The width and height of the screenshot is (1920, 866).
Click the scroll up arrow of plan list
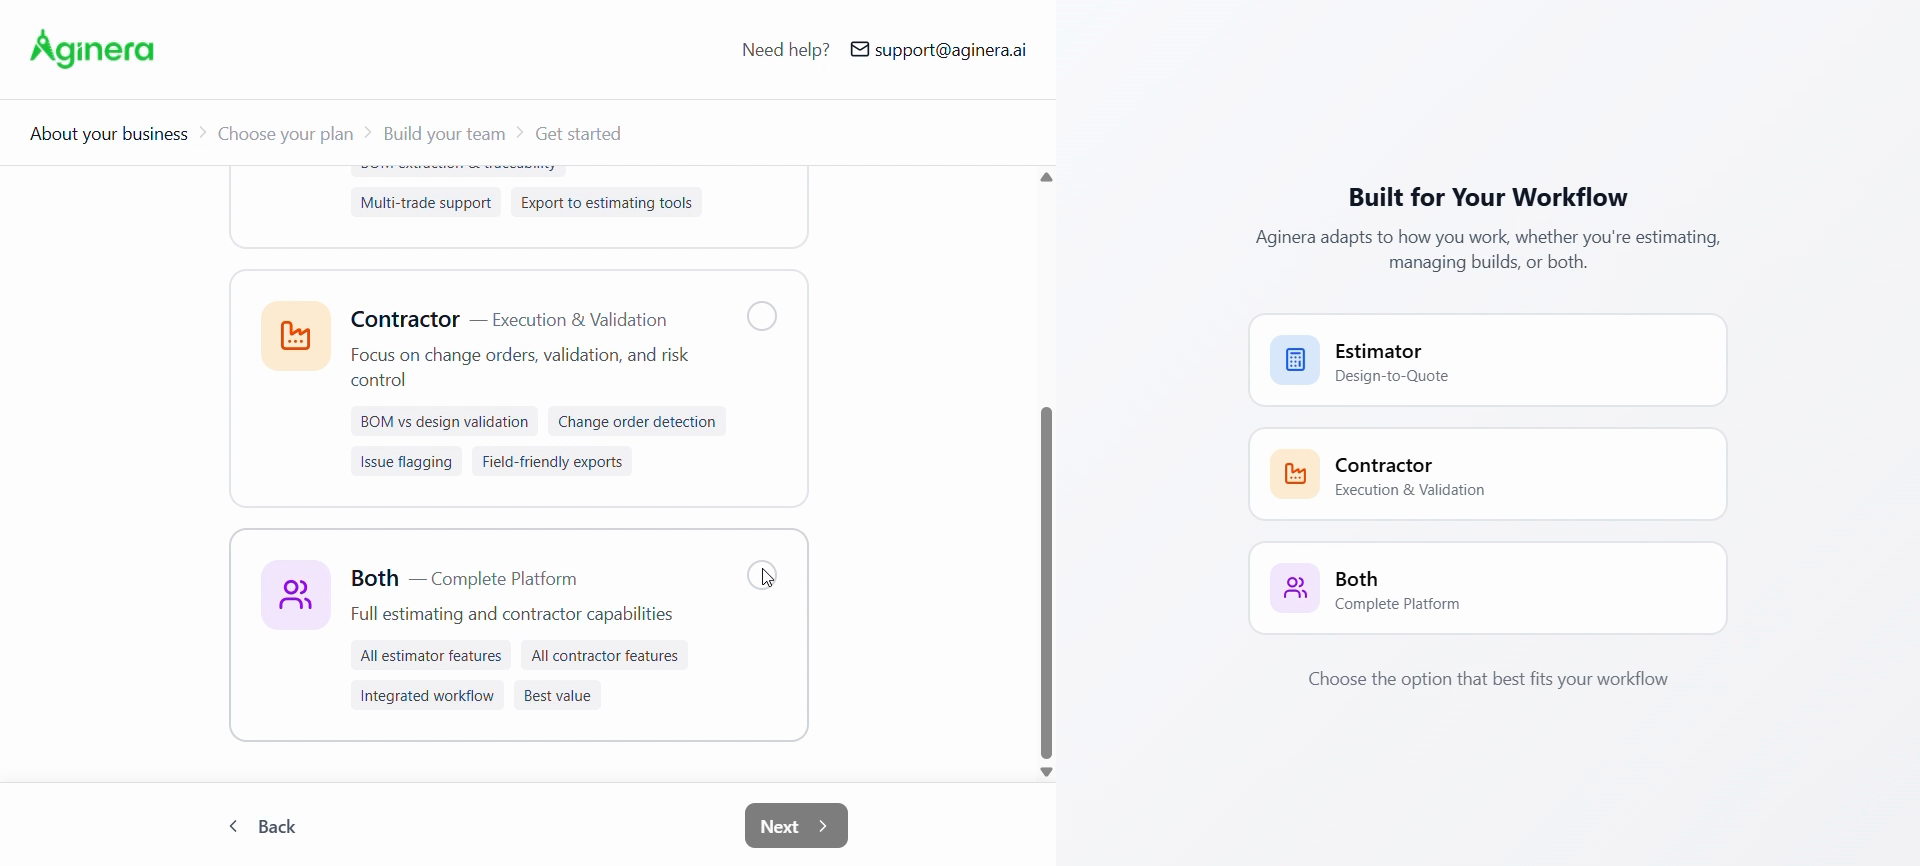click(x=1046, y=178)
